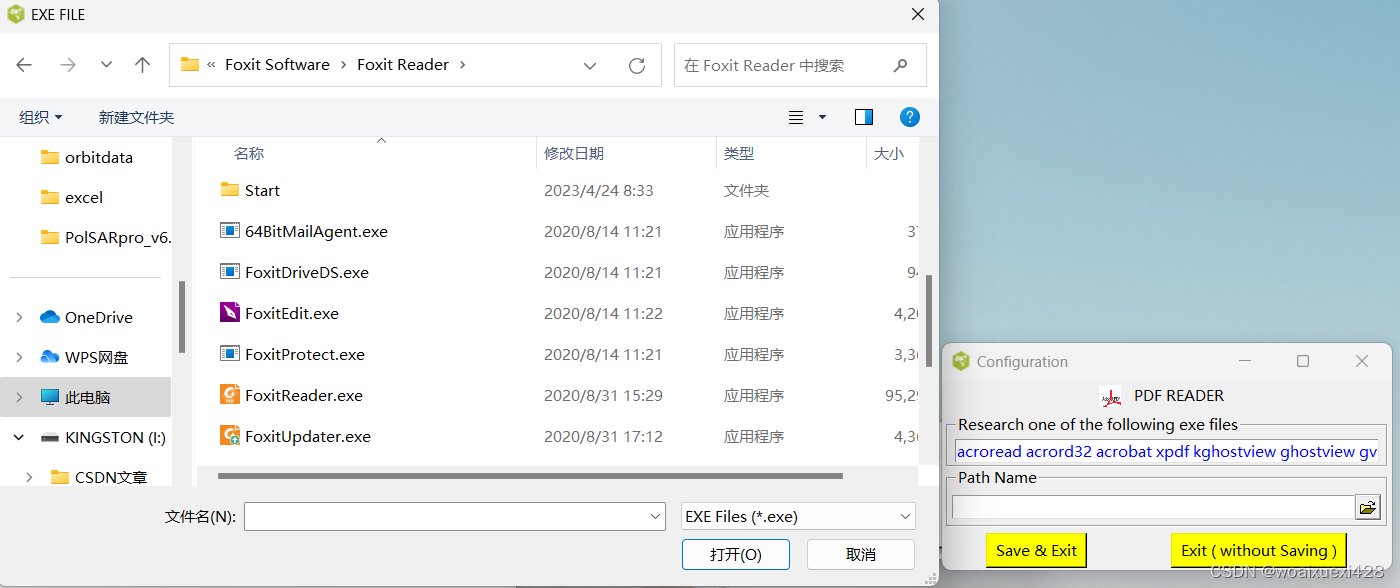The image size is (1400, 588).
Task: Open the address bar path history dropdown
Action: (590, 65)
